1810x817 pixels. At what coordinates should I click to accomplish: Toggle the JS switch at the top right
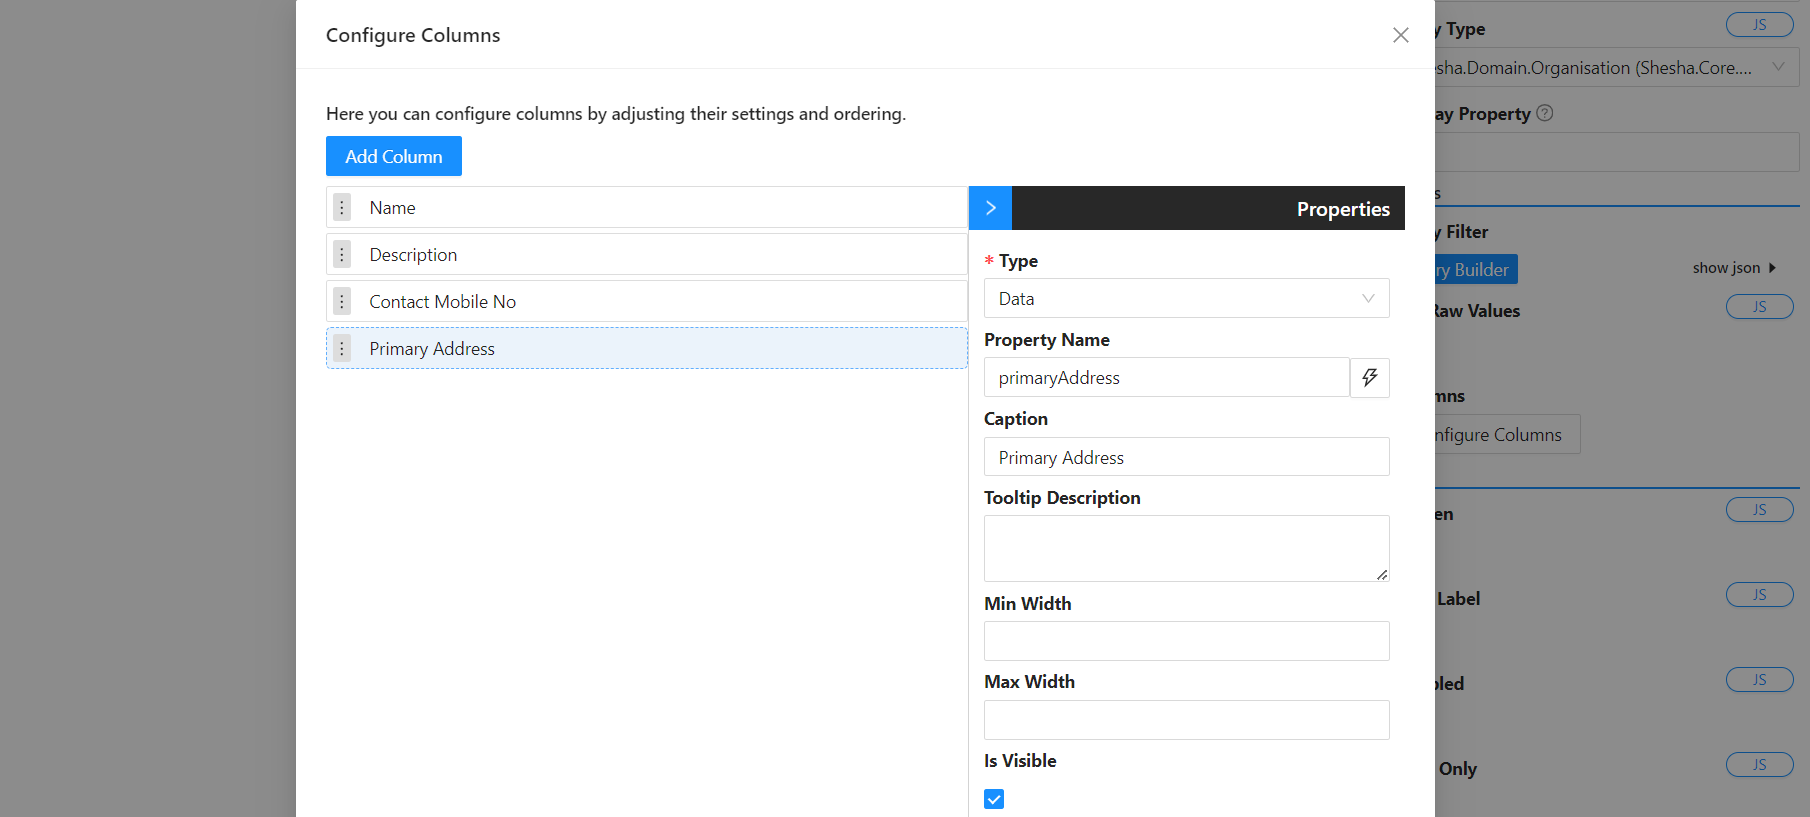[1760, 25]
